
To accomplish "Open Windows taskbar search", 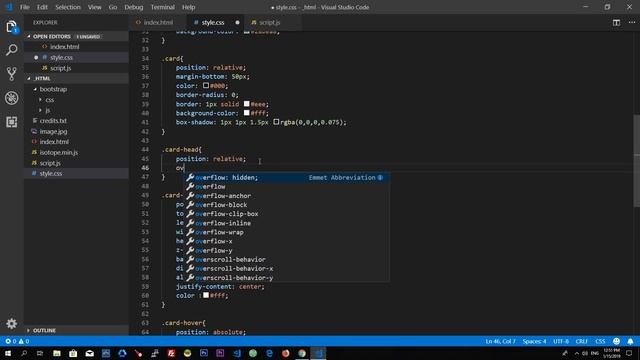I will (x=24, y=353).
